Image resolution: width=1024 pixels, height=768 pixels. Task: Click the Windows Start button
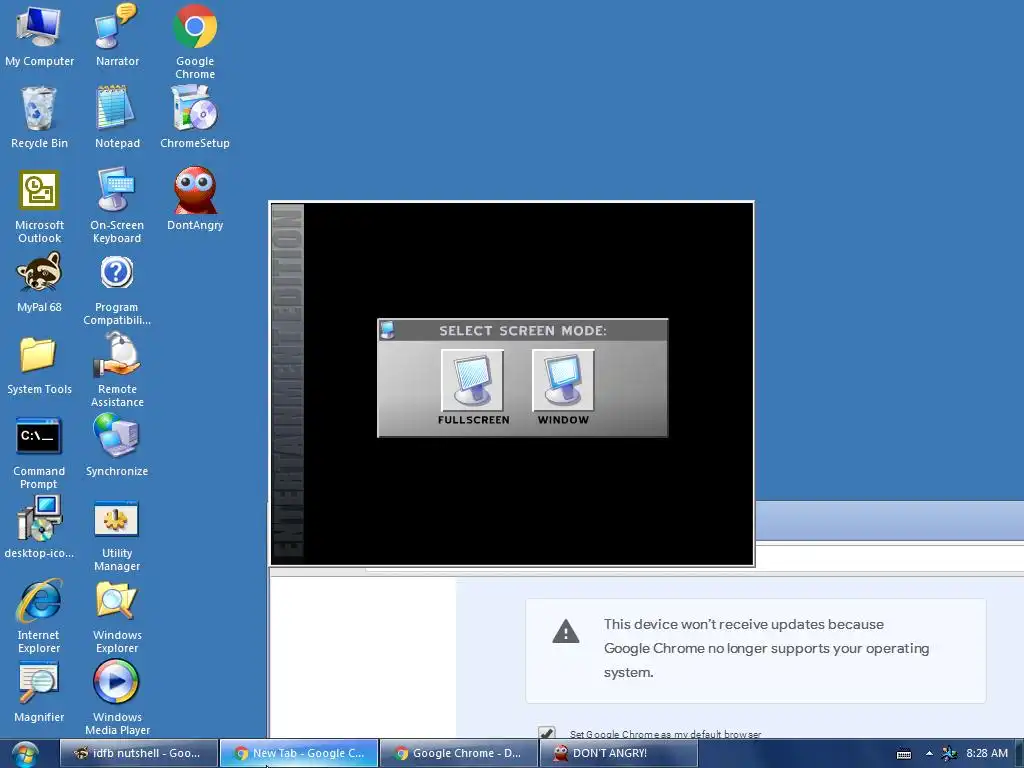(x=24, y=754)
